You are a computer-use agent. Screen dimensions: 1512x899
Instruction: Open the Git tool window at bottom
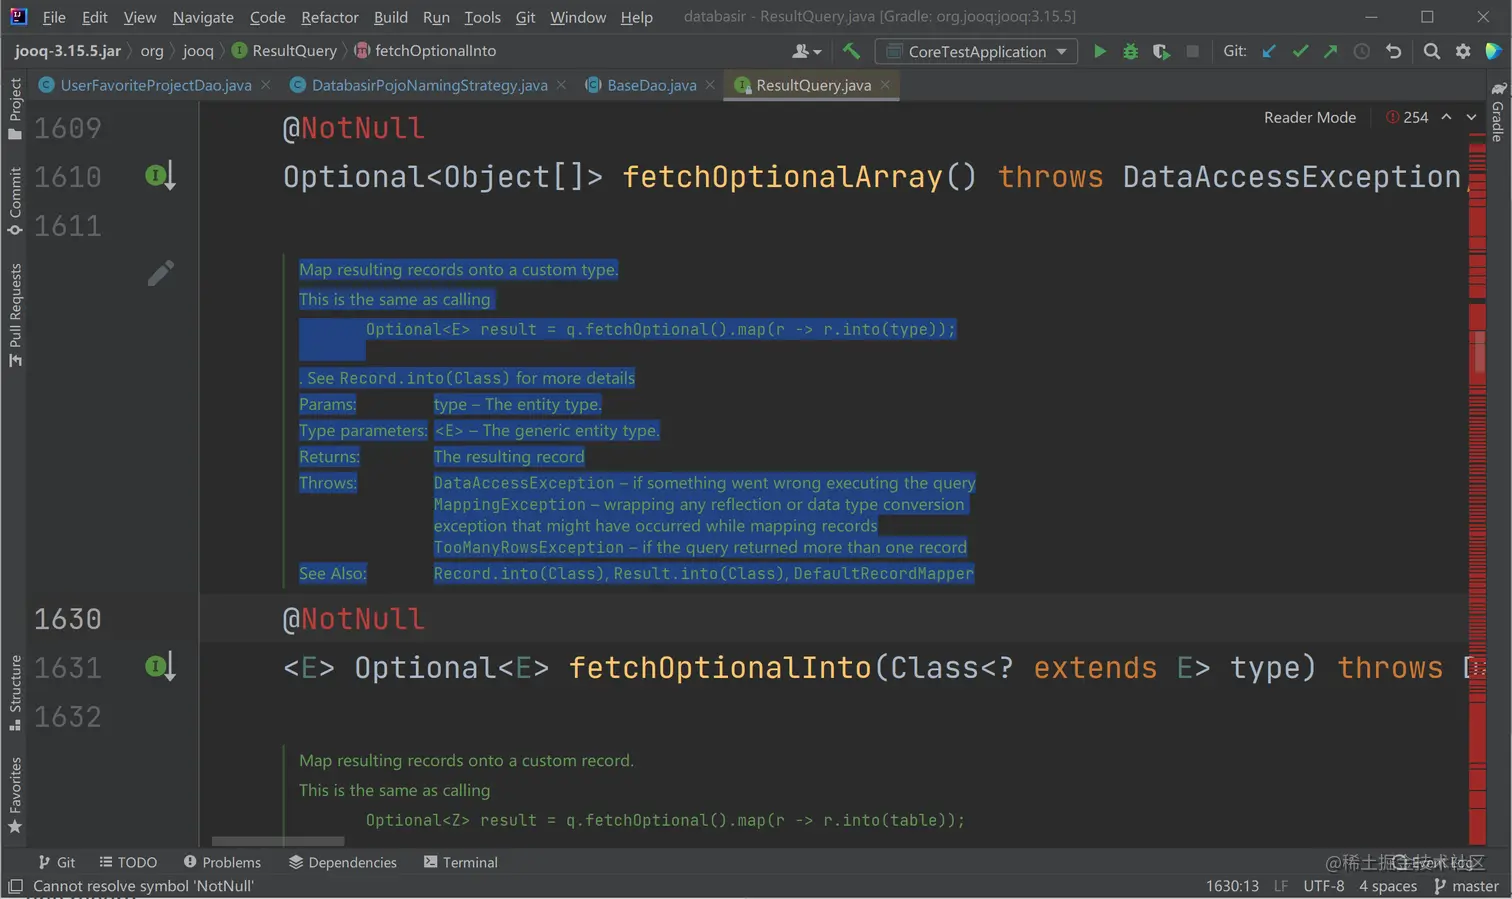pos(57,862)
